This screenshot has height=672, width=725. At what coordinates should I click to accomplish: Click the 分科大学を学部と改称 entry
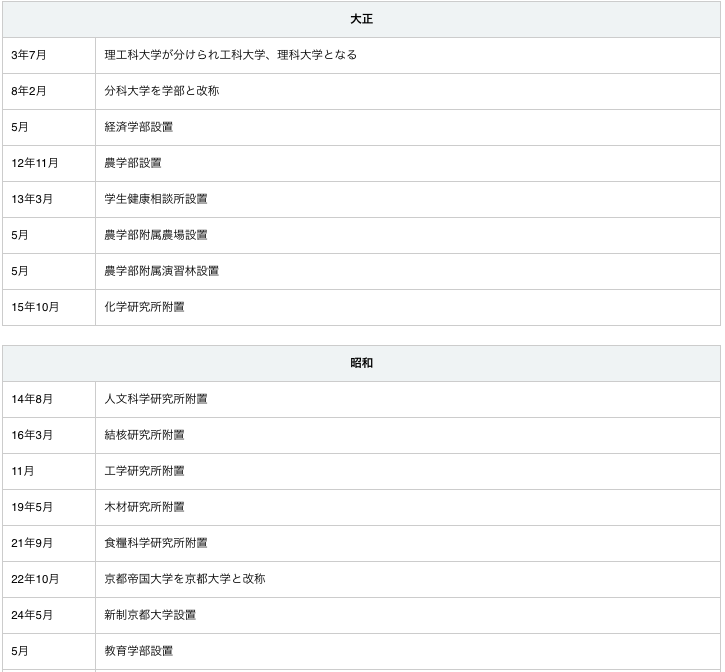[x=408, y=91]
